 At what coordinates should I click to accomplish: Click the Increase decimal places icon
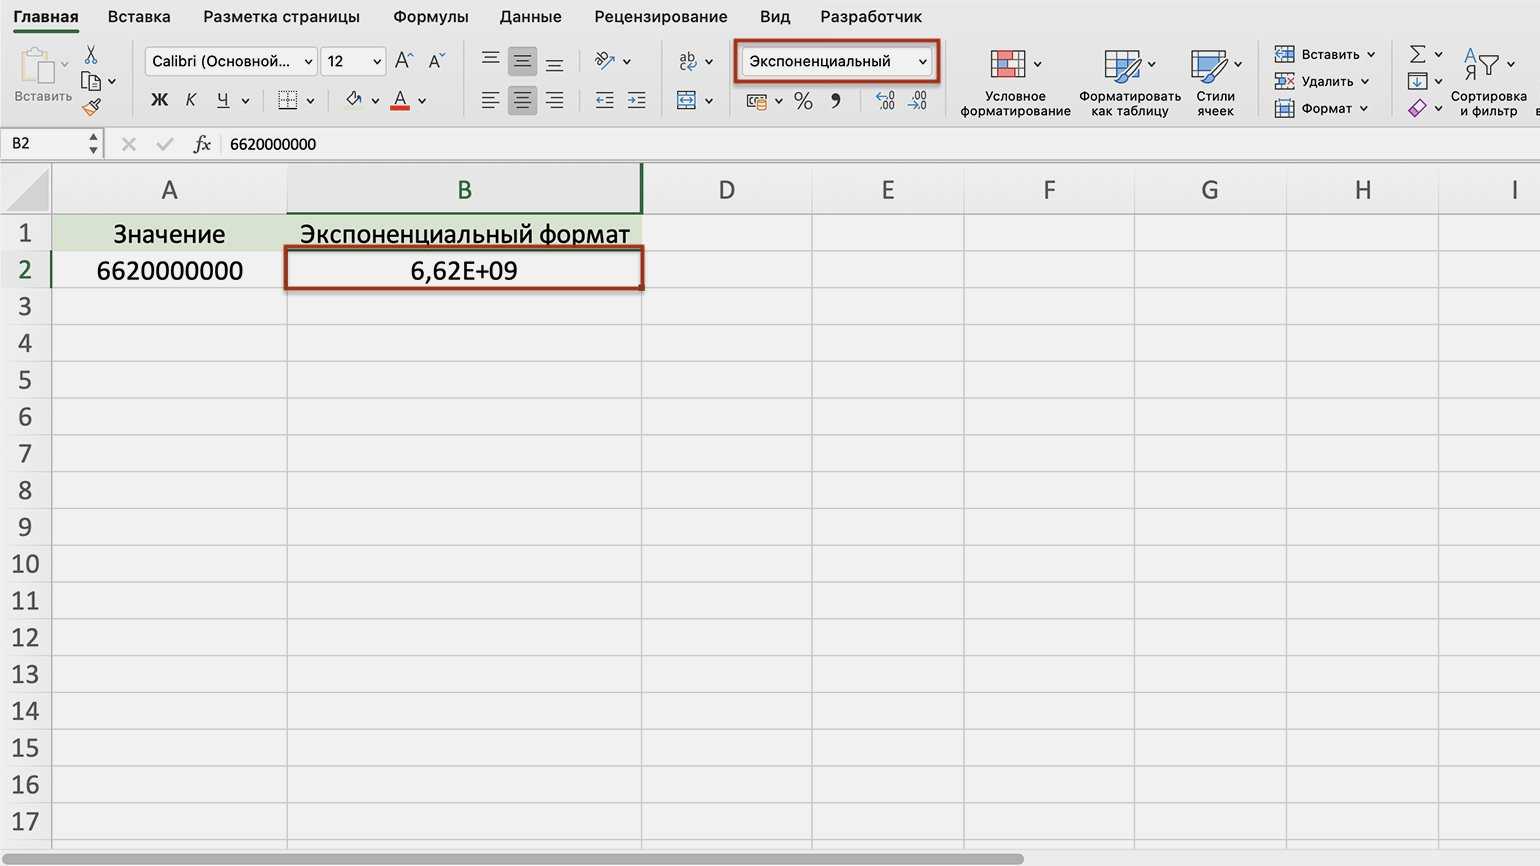[x=886, y=101]
